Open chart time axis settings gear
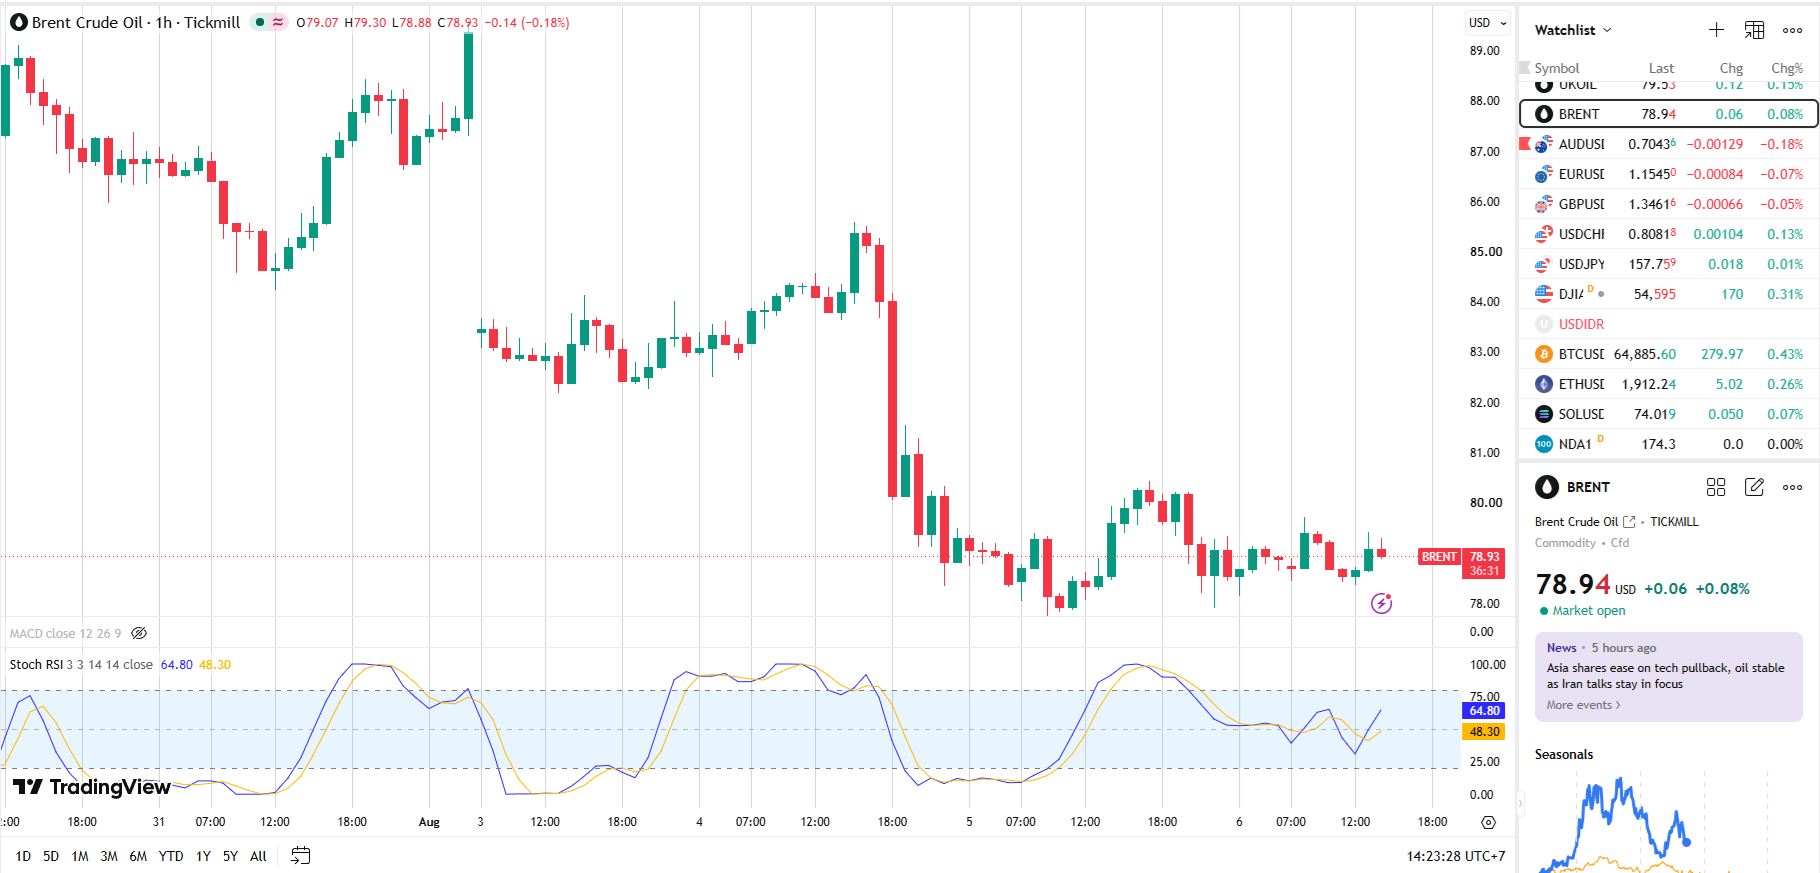 (1488, 822)
